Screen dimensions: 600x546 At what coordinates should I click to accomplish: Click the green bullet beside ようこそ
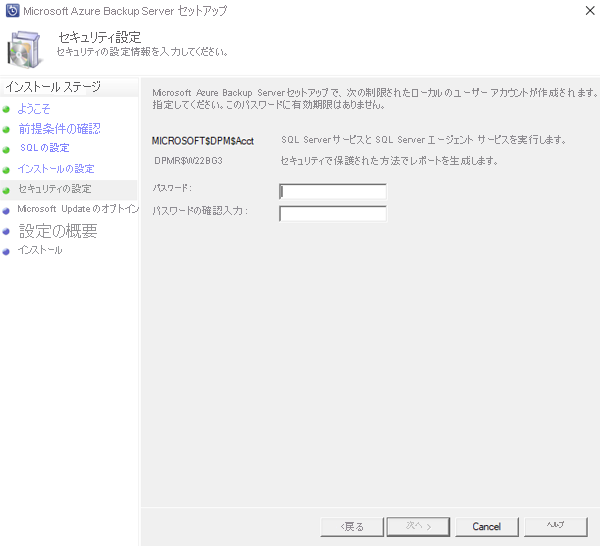(x=6, y=109)
